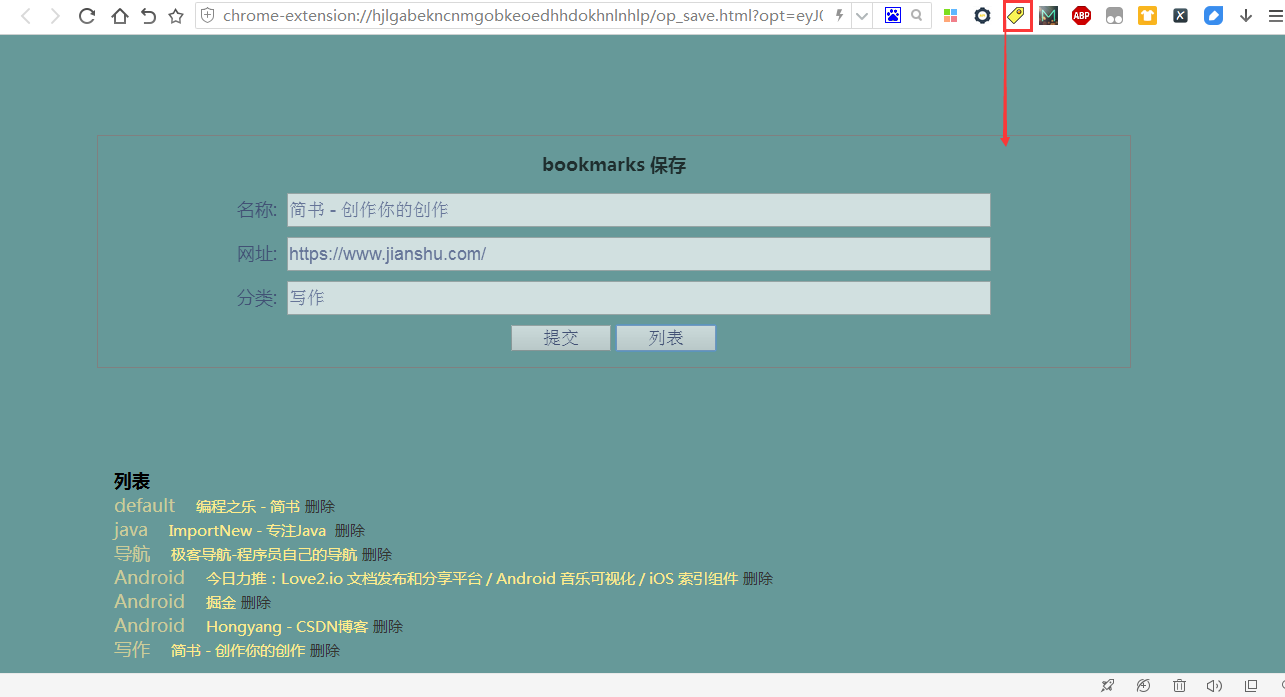The height and width of the screenshot is (697, 1285).
Task: Delete the Love2.io bookmark entry
Action: pos(758,579)
